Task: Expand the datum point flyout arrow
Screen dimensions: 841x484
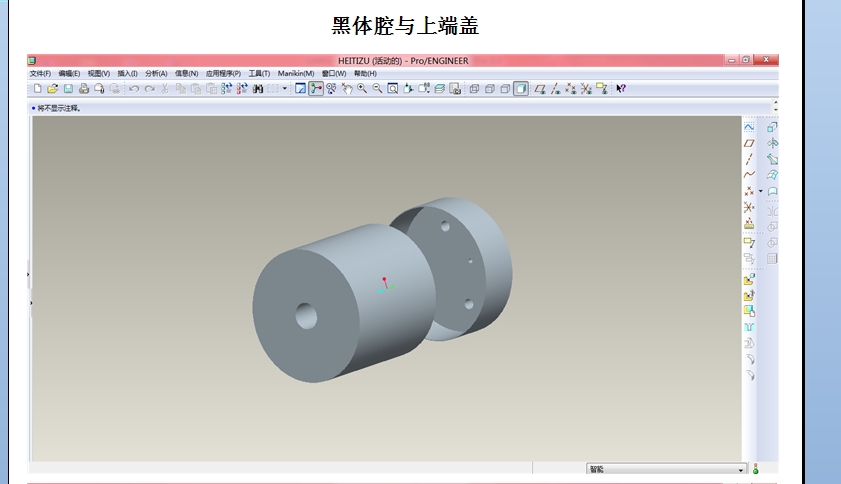Action: pos(761,191)
